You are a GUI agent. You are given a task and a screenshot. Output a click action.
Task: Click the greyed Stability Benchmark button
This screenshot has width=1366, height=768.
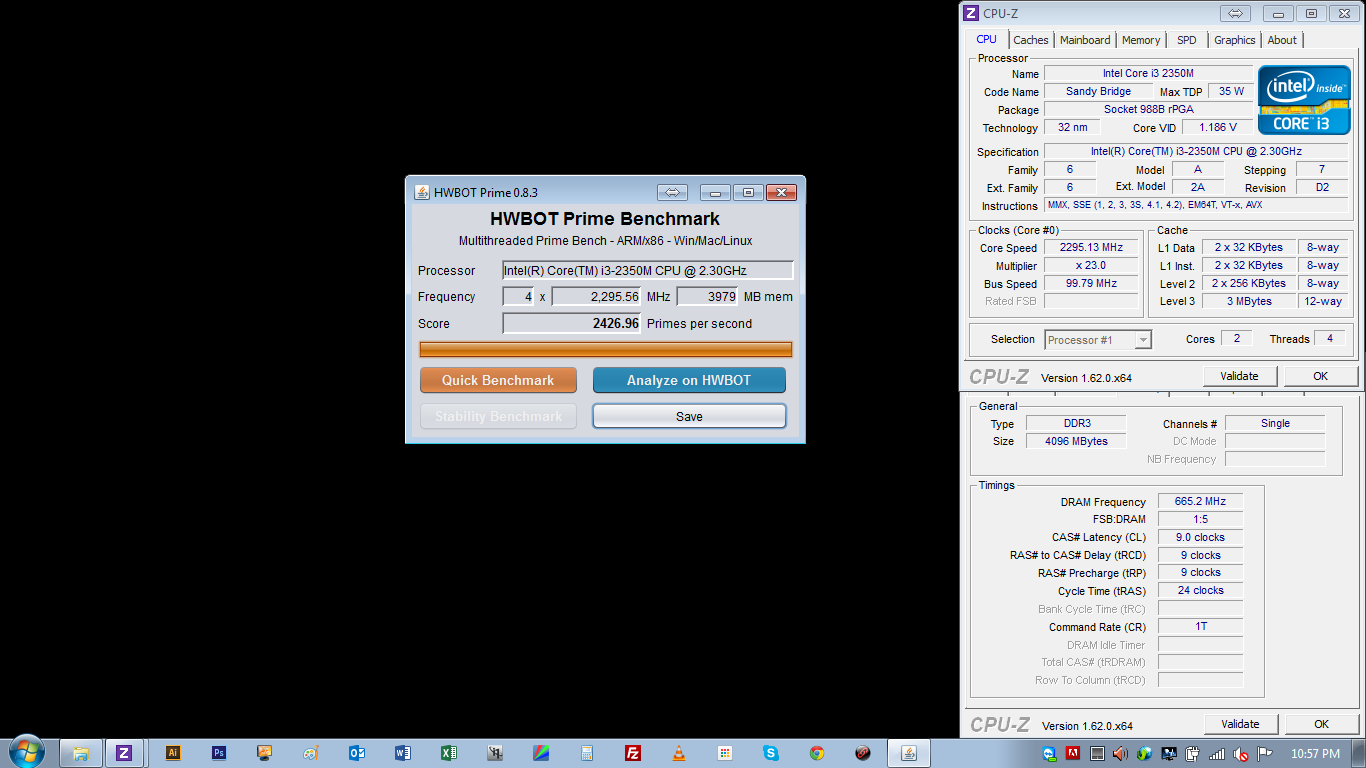click(498, 416)
